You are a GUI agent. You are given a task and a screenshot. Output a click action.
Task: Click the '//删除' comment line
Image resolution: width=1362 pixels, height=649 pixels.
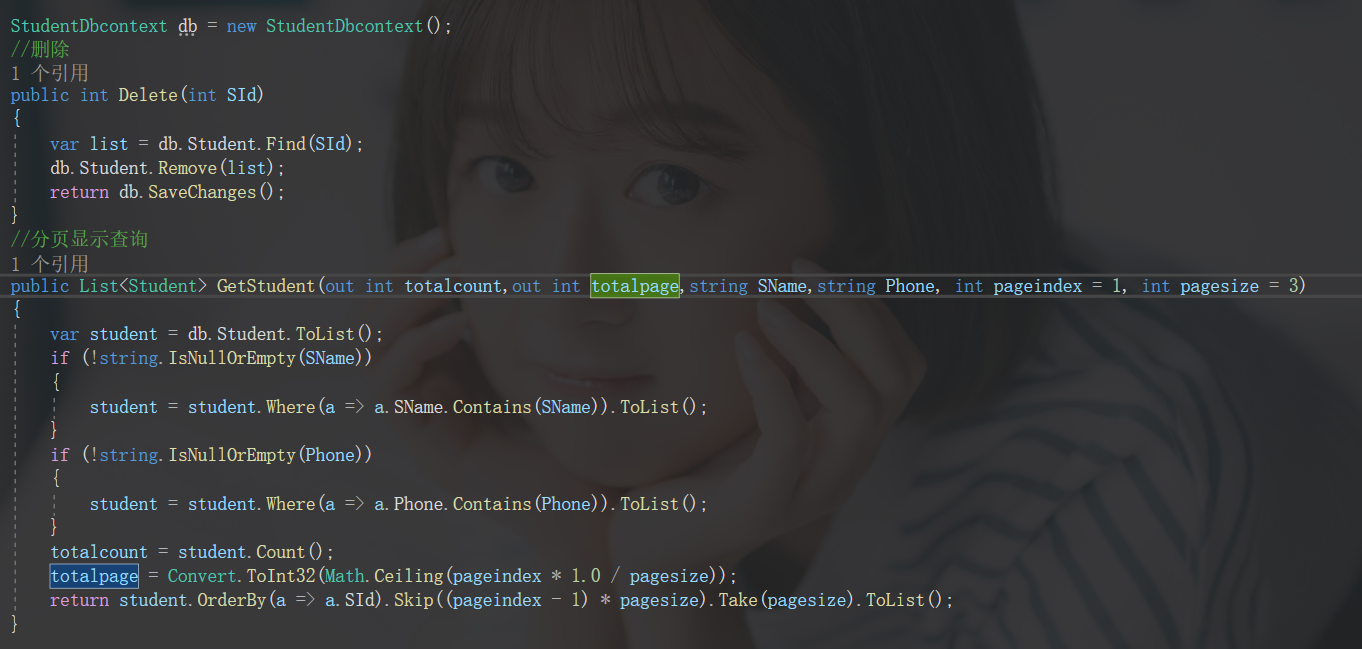pyautogui.click(x=40, y=49)
